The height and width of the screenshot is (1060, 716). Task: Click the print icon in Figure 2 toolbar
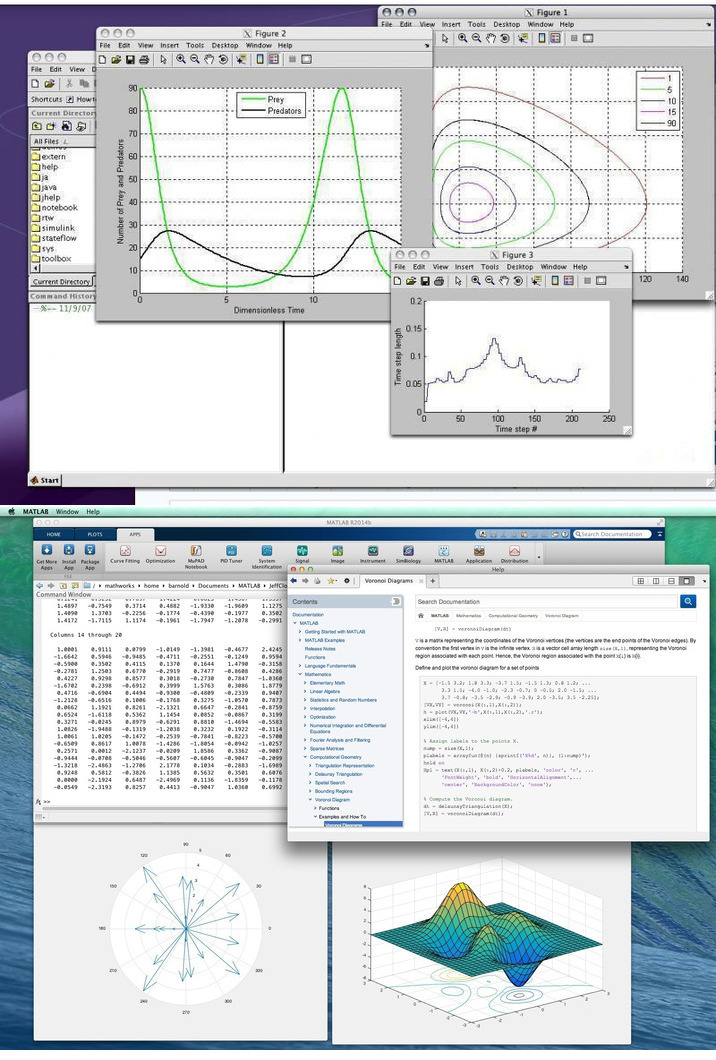point(145,59)
